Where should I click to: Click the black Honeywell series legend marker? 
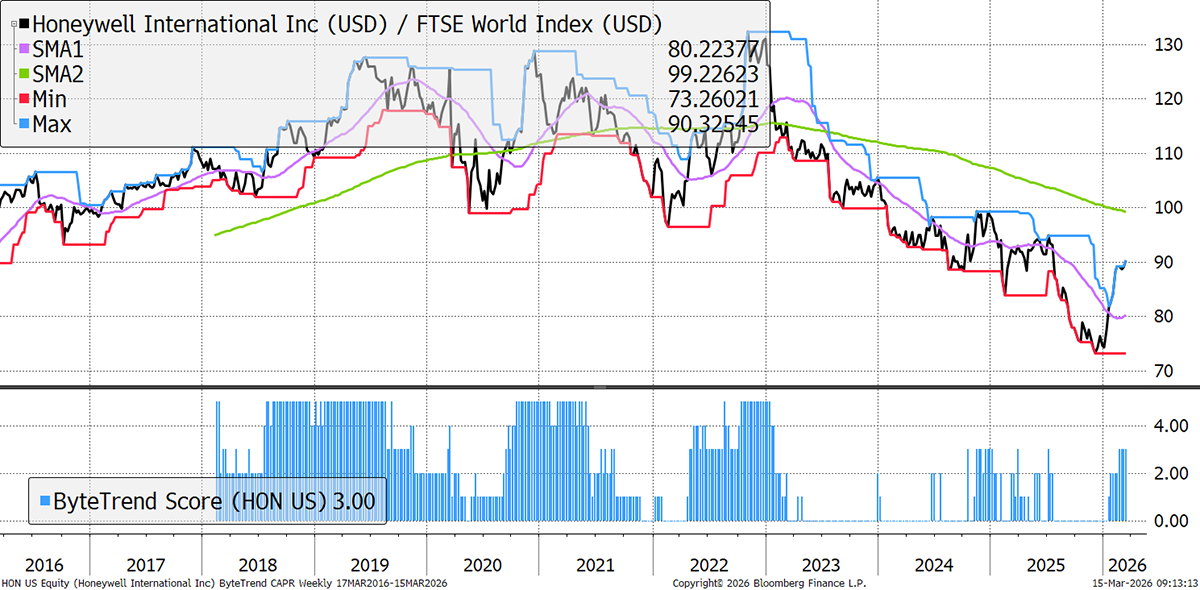click(24, 21)
